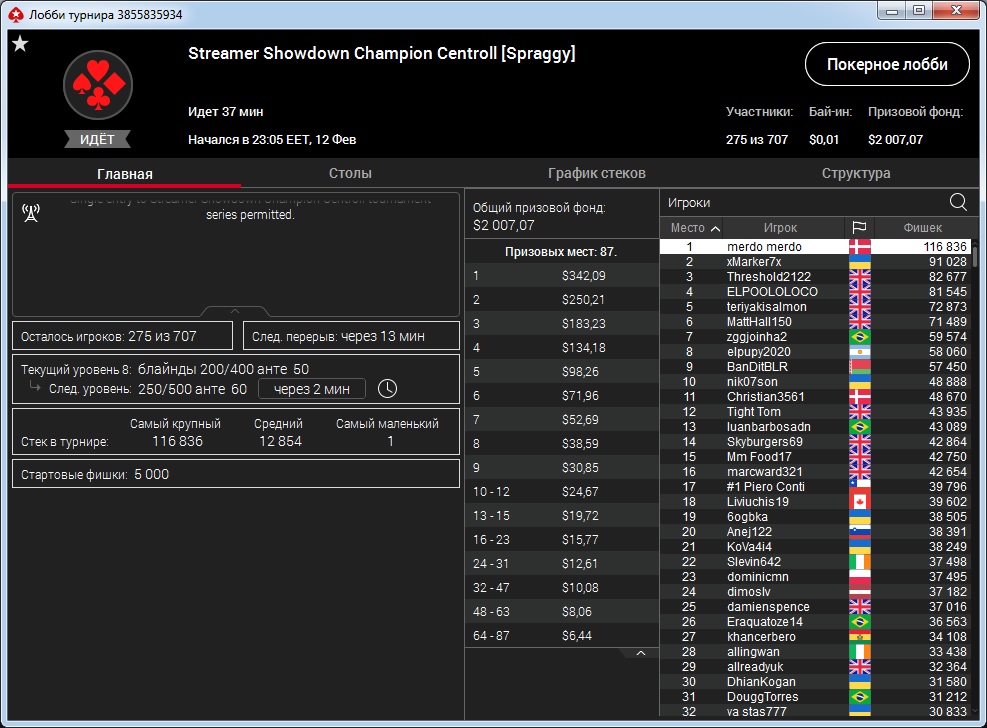Click BanDitBLR's Belarus flag
This screenshot has height=728, width=987.
(x=859, y=367)
